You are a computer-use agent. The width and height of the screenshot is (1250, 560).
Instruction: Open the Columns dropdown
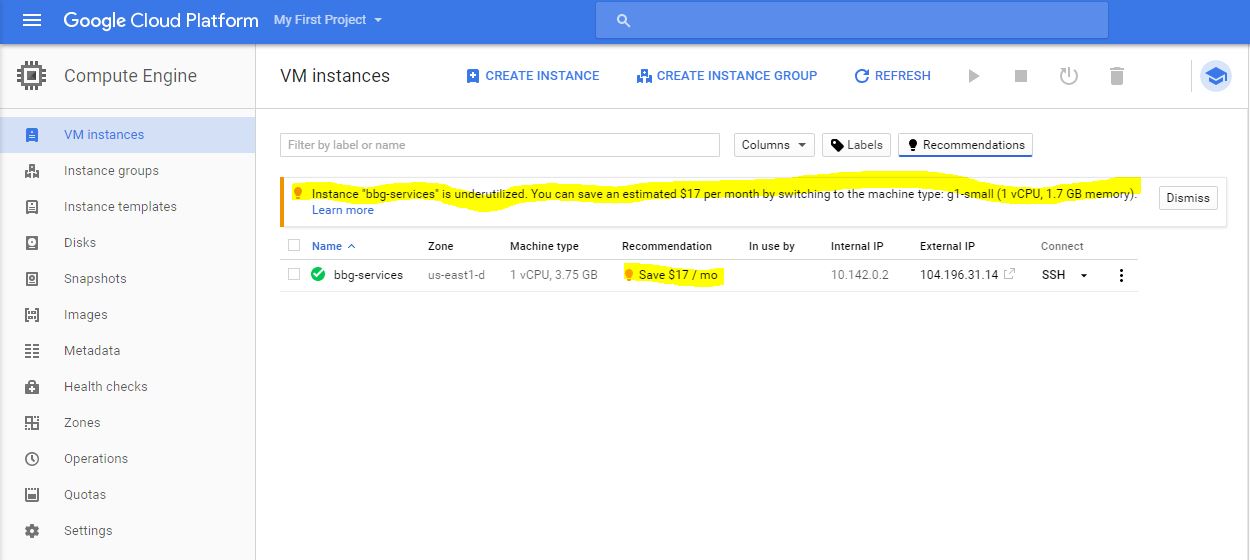[x=774, y=145]
